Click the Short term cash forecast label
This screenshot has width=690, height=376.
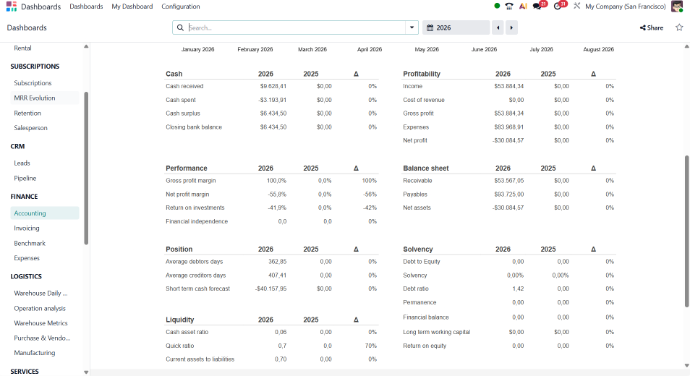pyautogui.click(x=198, y=289)
